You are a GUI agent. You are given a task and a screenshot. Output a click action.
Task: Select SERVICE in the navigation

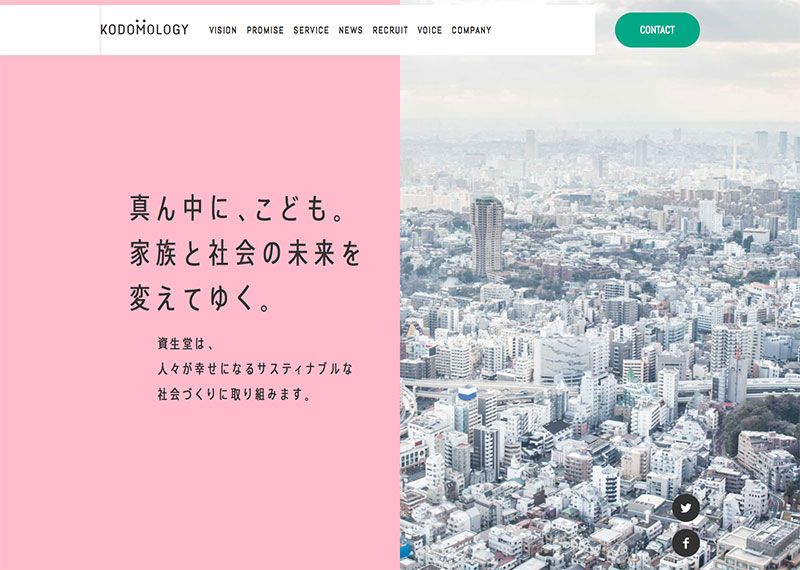point(311,30)
